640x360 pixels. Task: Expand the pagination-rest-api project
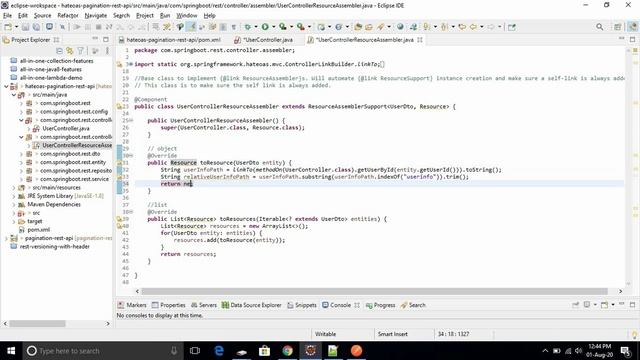tap(6, 238)
